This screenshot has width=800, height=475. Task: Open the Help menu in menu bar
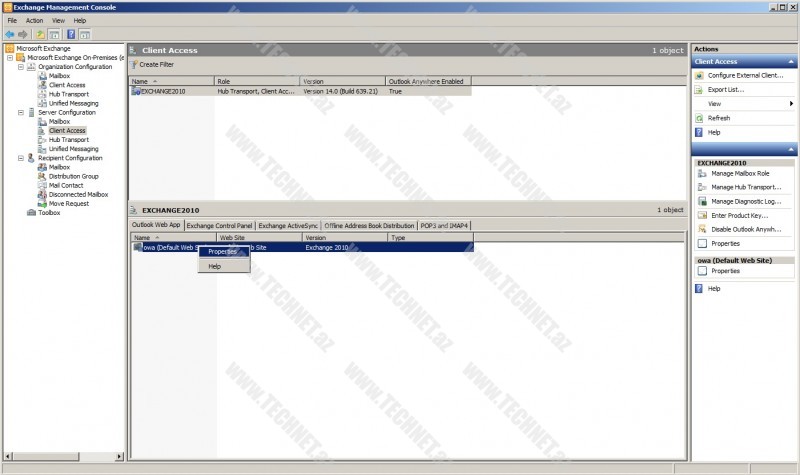click(80, 21)
